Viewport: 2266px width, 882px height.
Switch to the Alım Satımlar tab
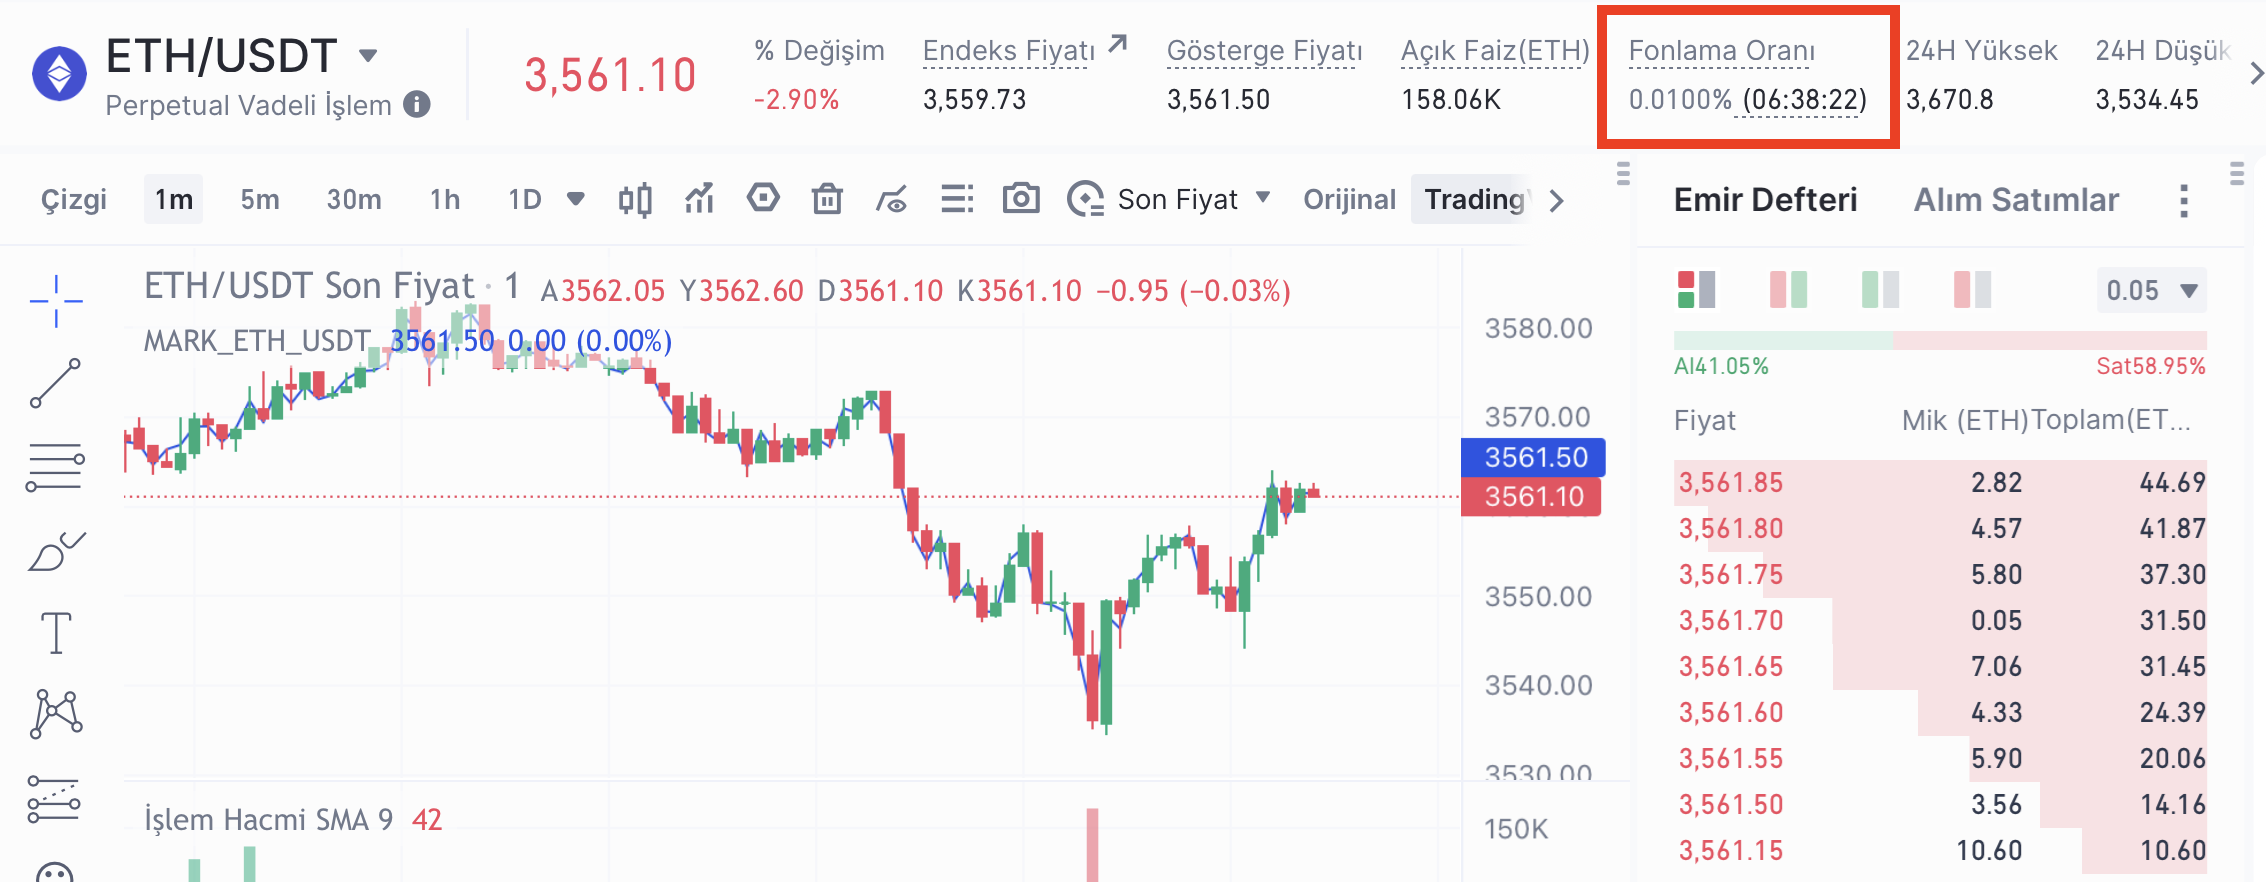(2016, 200)
